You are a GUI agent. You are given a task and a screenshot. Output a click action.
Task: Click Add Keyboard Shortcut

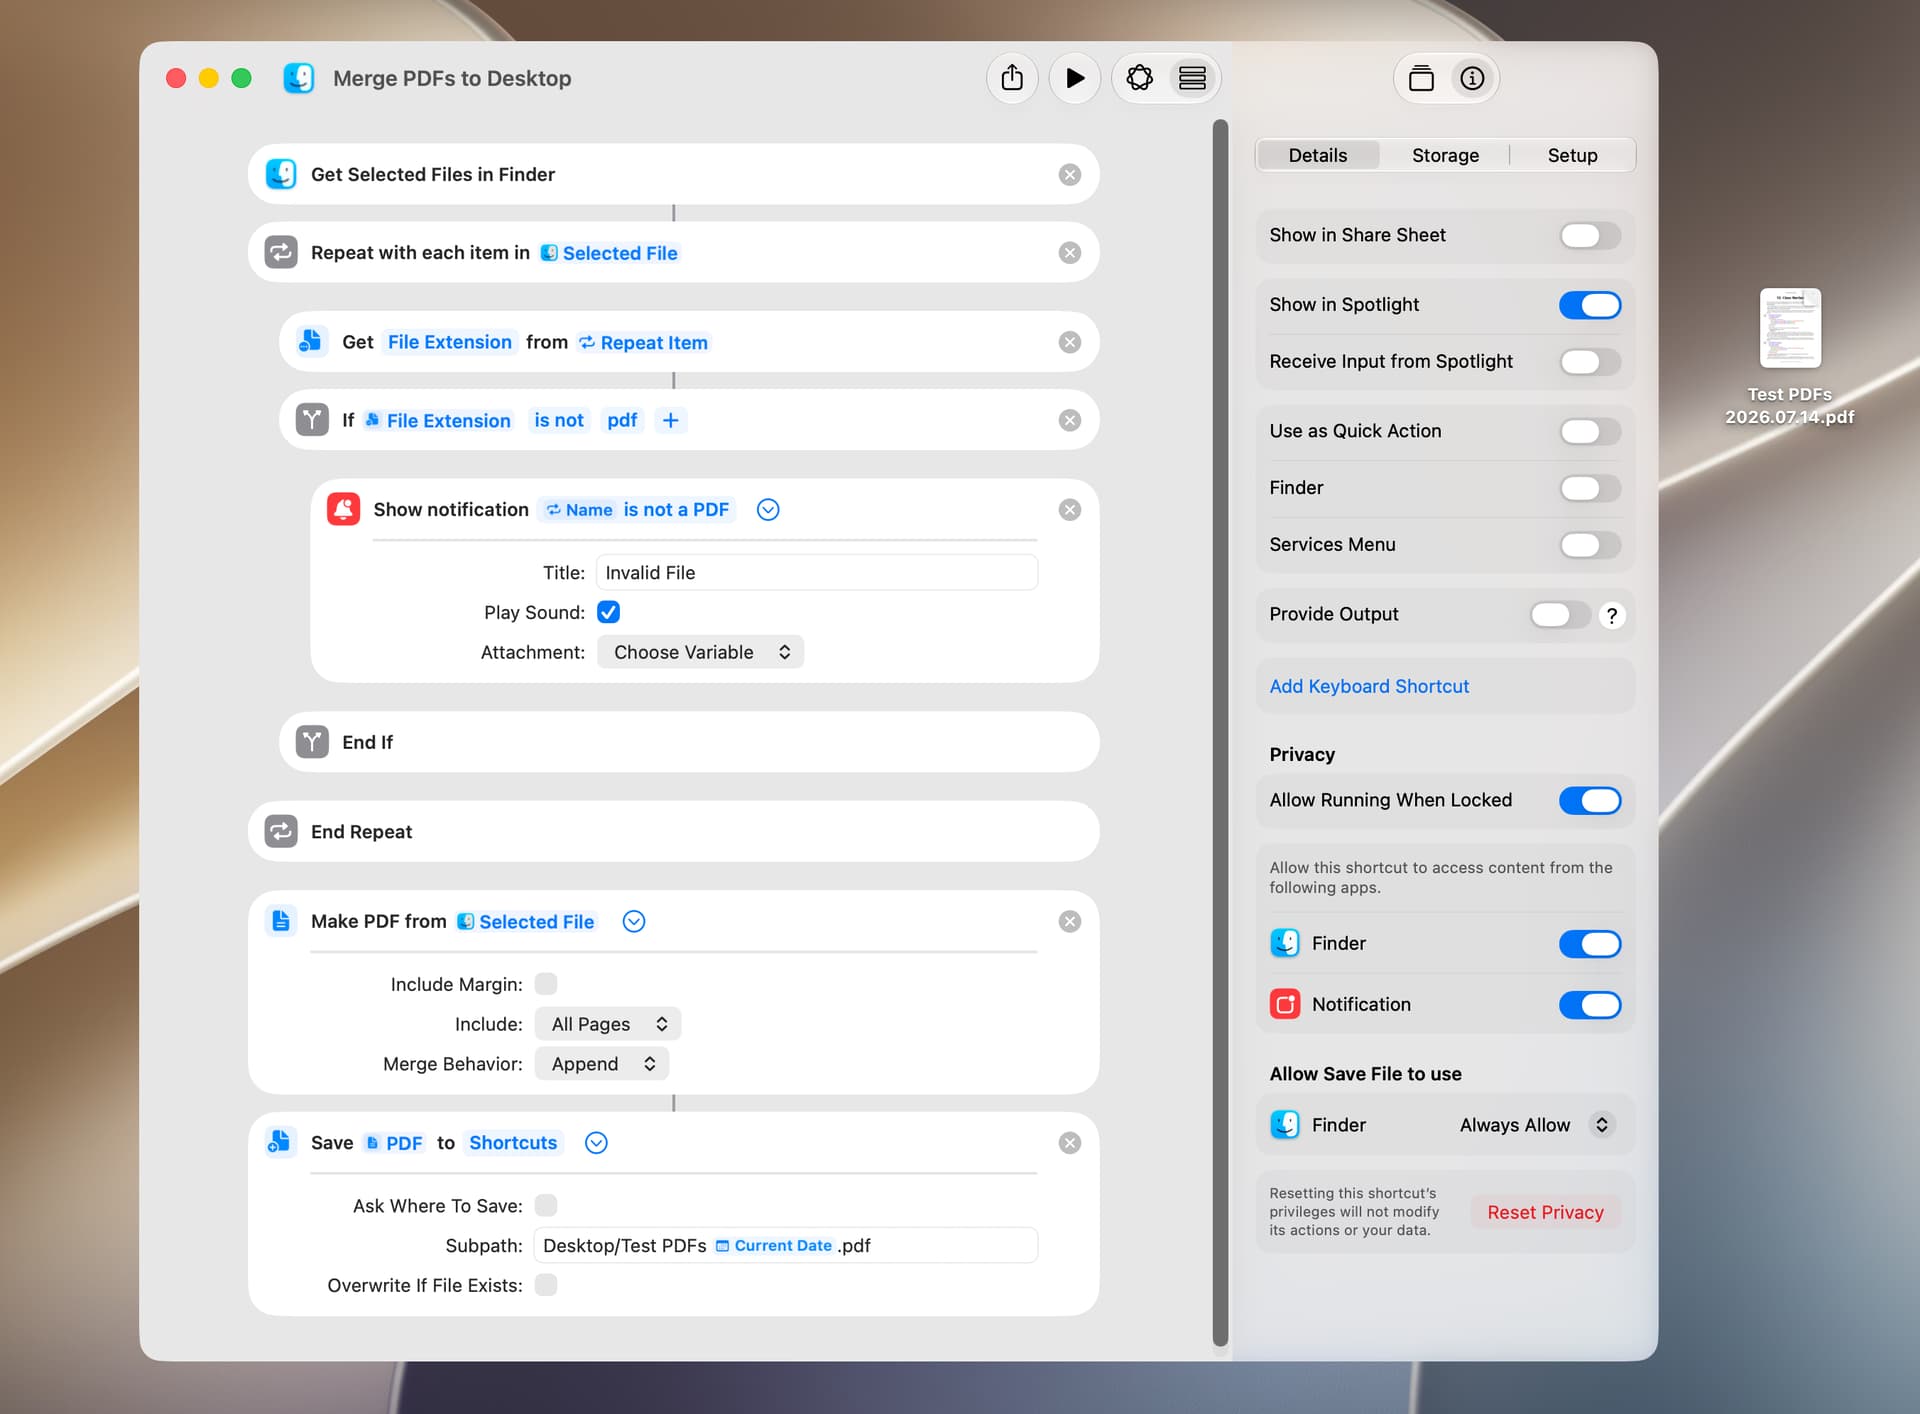pos(1369,686)
